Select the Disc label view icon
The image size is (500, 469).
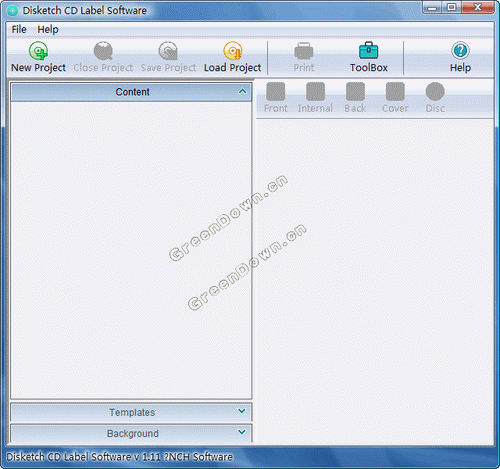[435, 91]
